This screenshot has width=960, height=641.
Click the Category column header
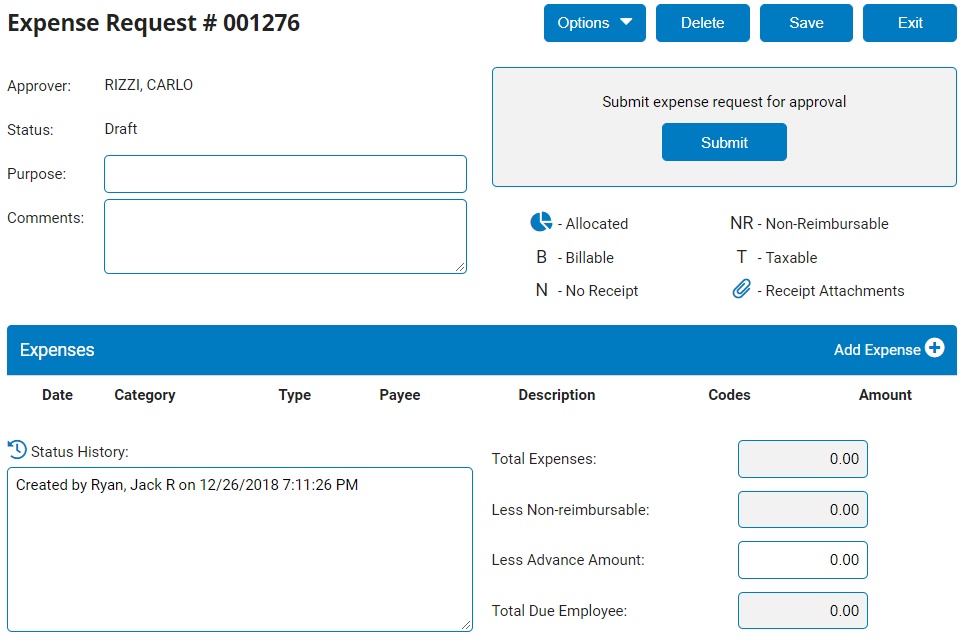coord(145,395)
